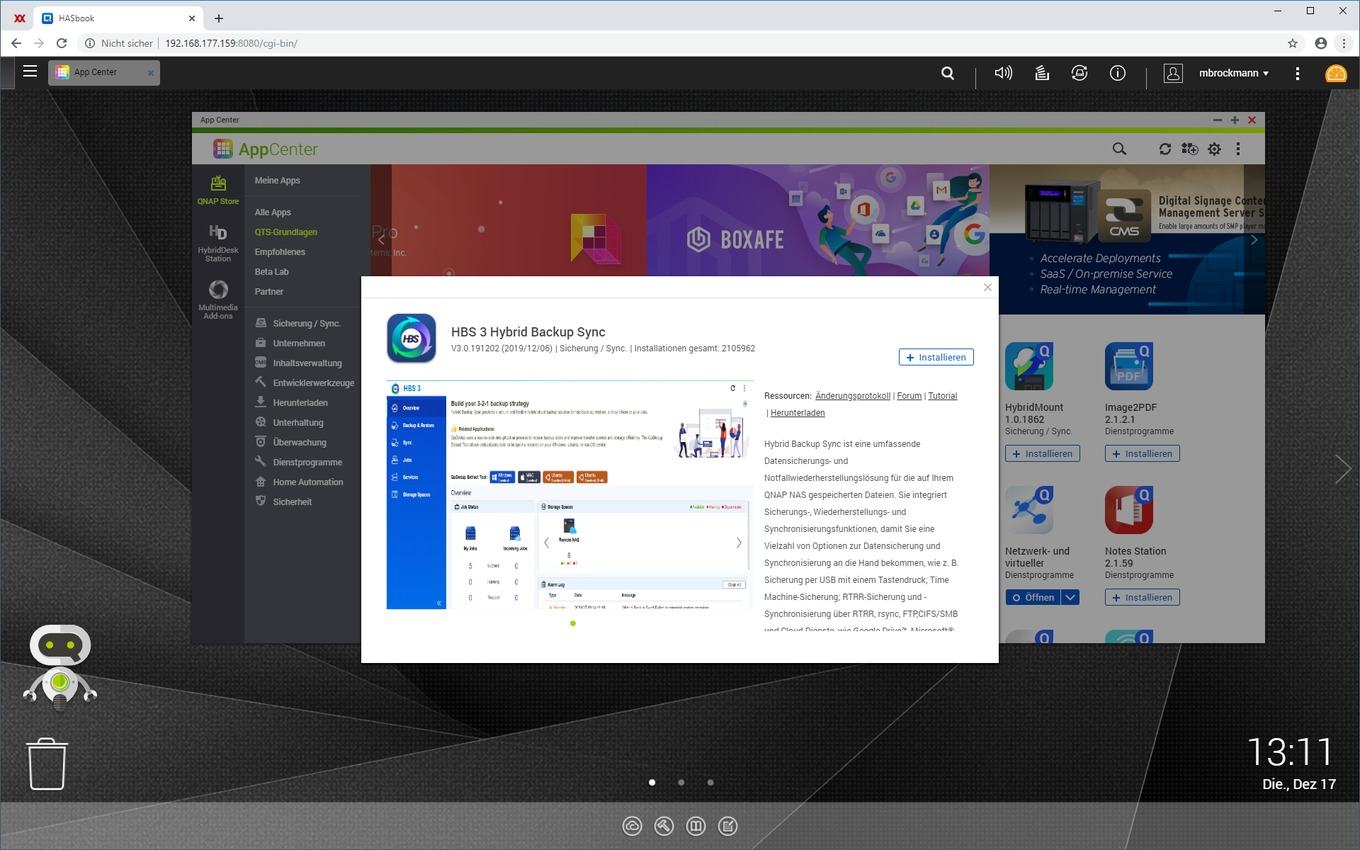
Task: Open the Tutorial link
Action: pyautogui.click(x=942, y=396)
